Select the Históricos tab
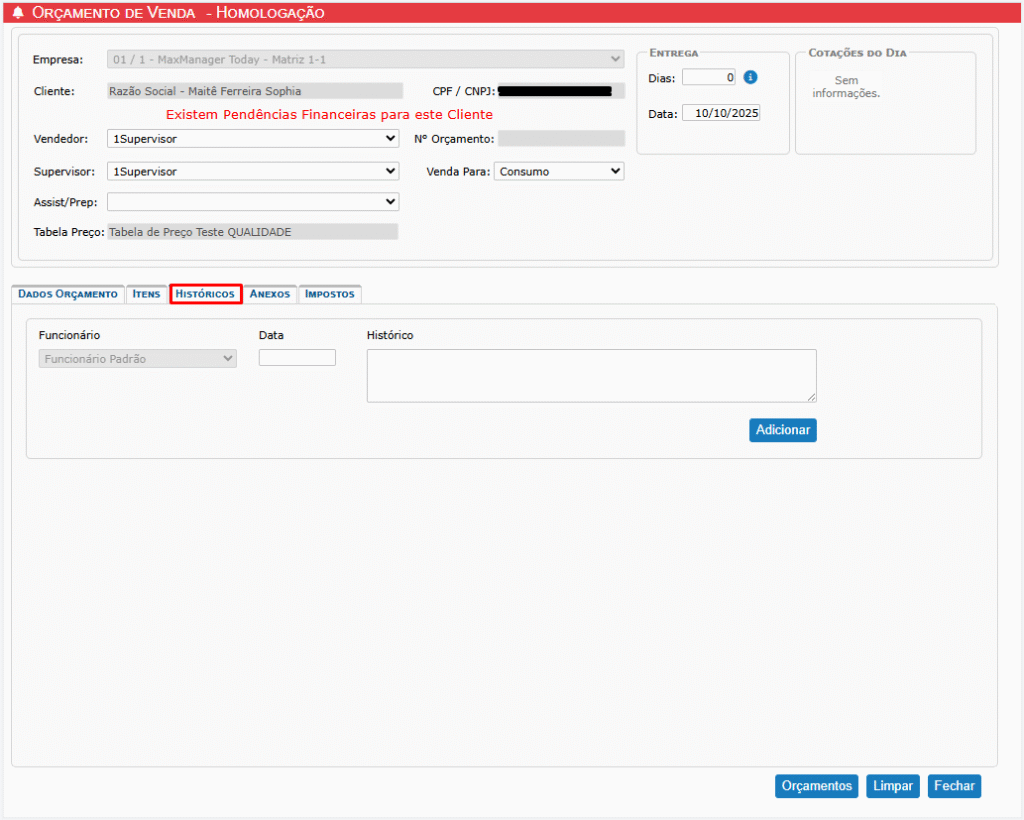 point(205,294)
